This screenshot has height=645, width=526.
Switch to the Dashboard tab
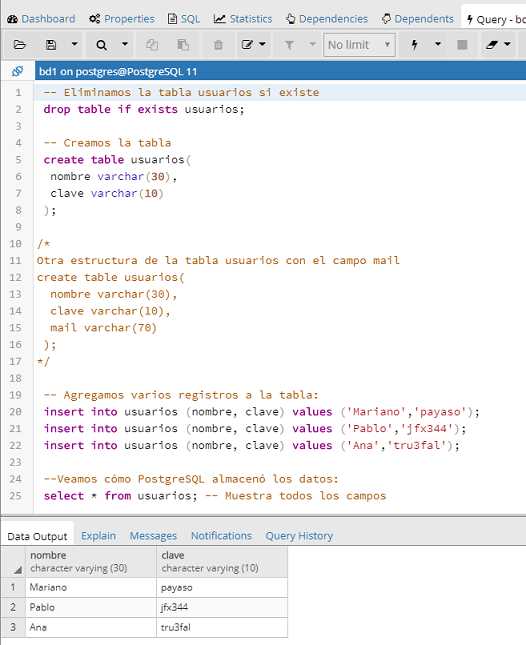click(x=42, y=19)
